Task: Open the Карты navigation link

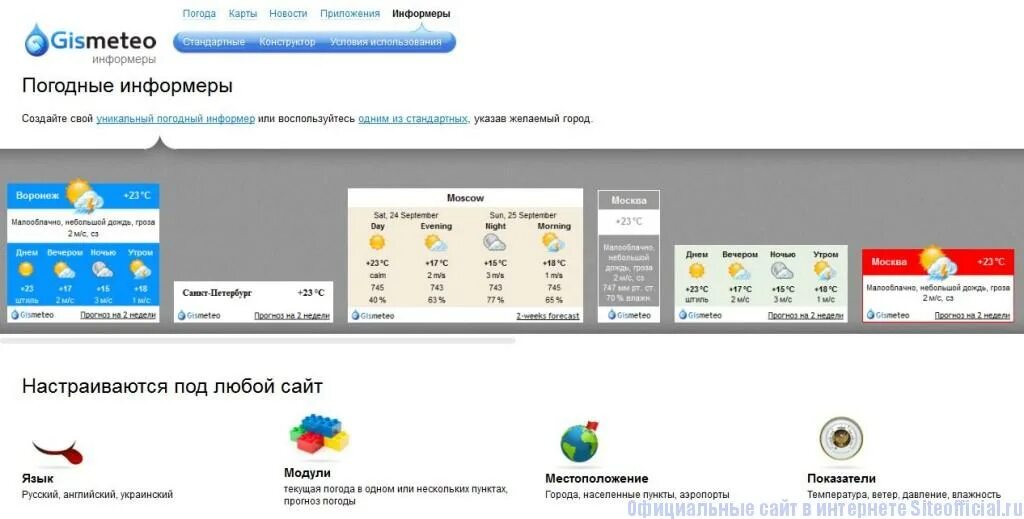Action: click(x=243, y=13)
